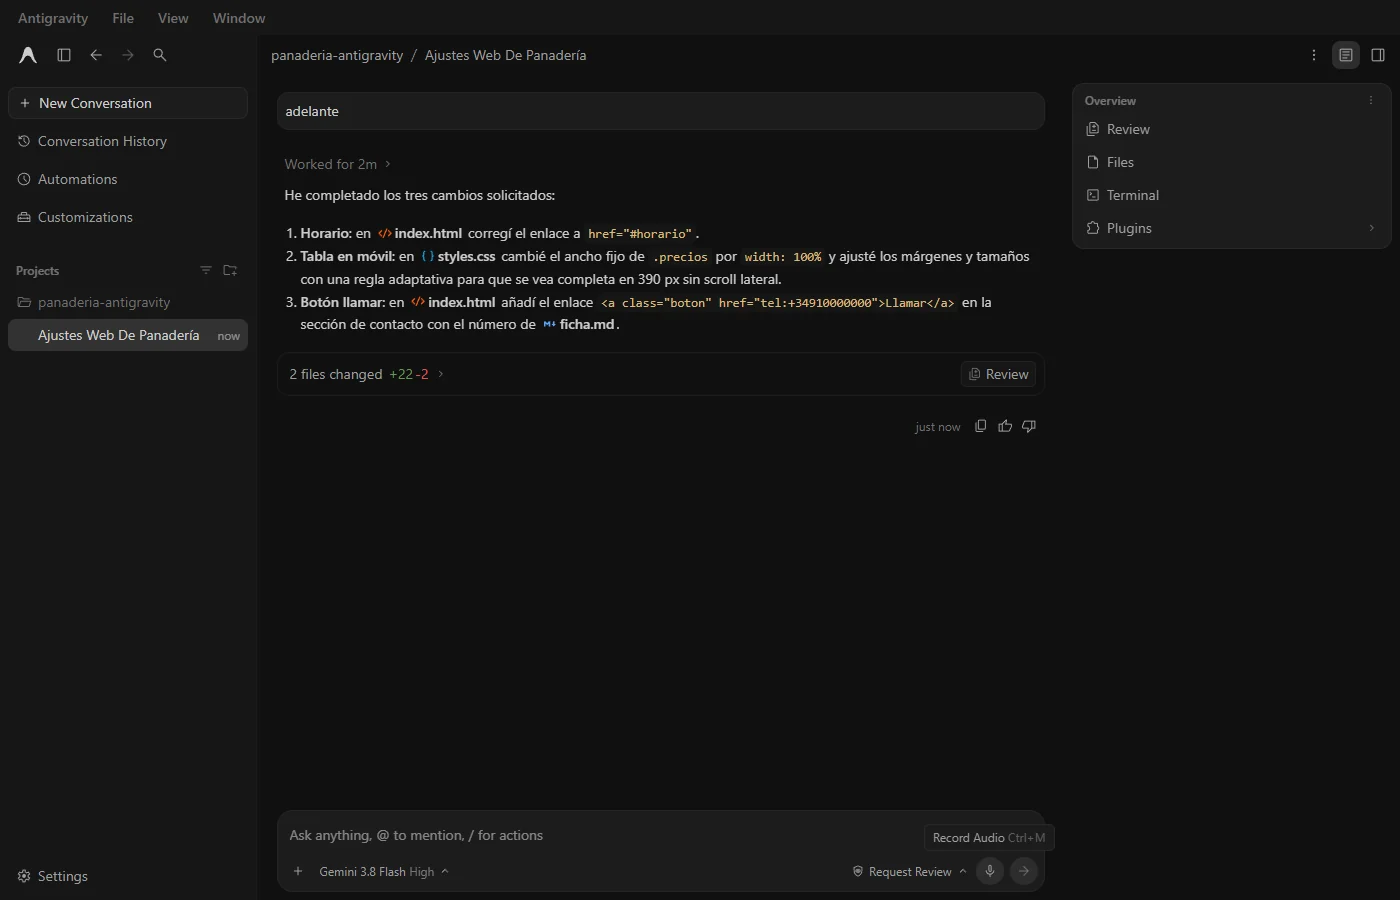Screen dimensions: 1400x900
Task: Expand the Worked for 2m details
Action: point(337,164)
